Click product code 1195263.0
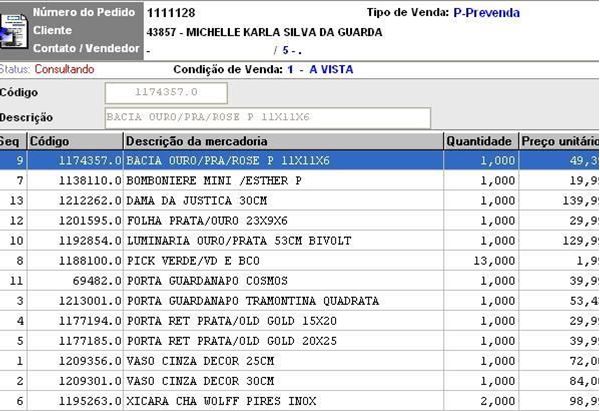The height and width of the screenshot is (411, 600). (90, 401)
